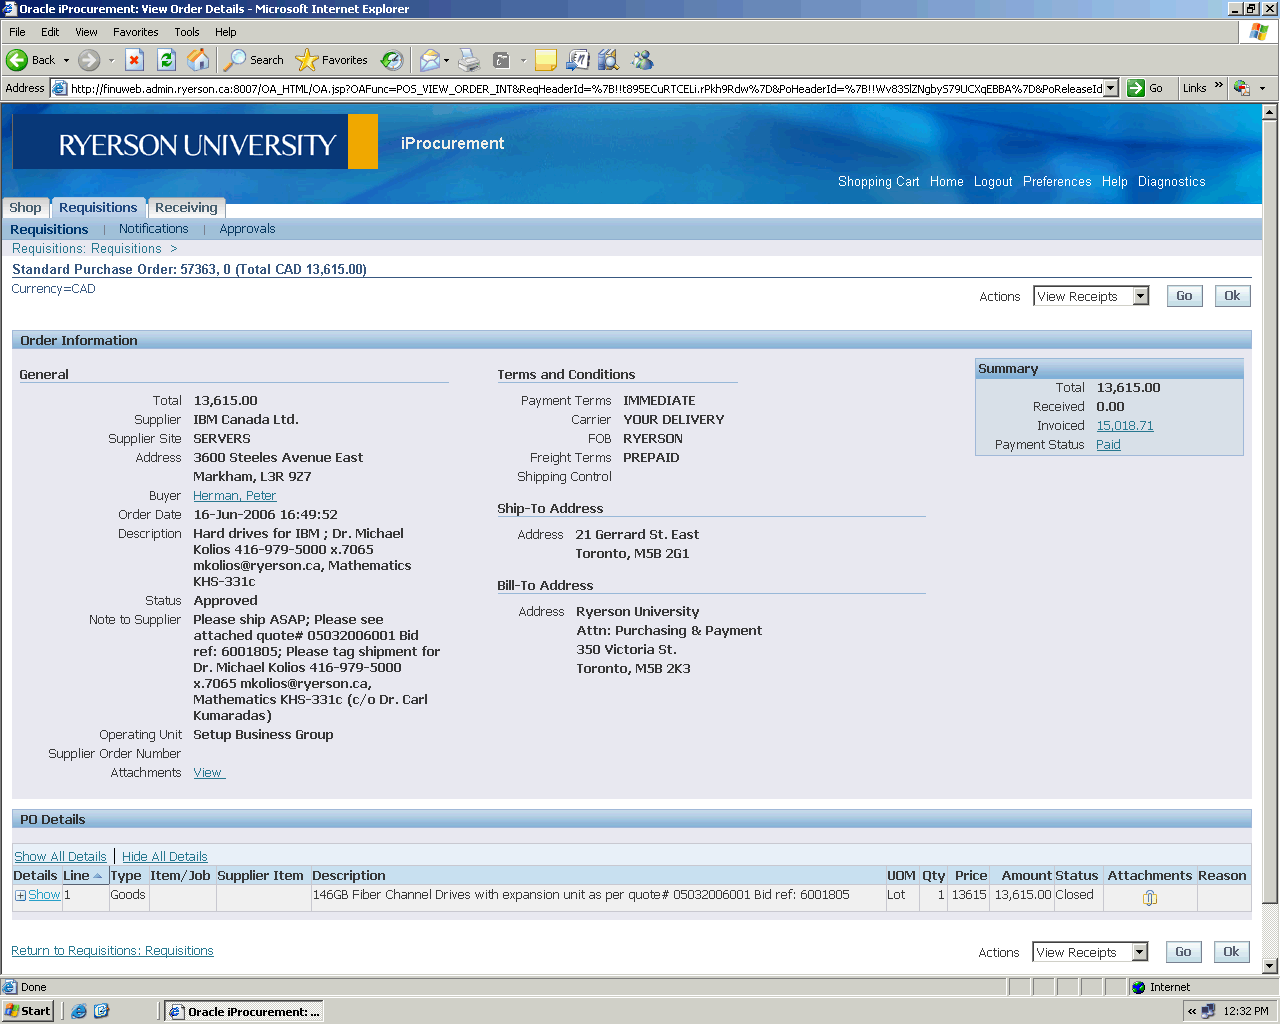Click the vertical scrollbar down arrow
1280x1024 pixels.
point(1270,966)
